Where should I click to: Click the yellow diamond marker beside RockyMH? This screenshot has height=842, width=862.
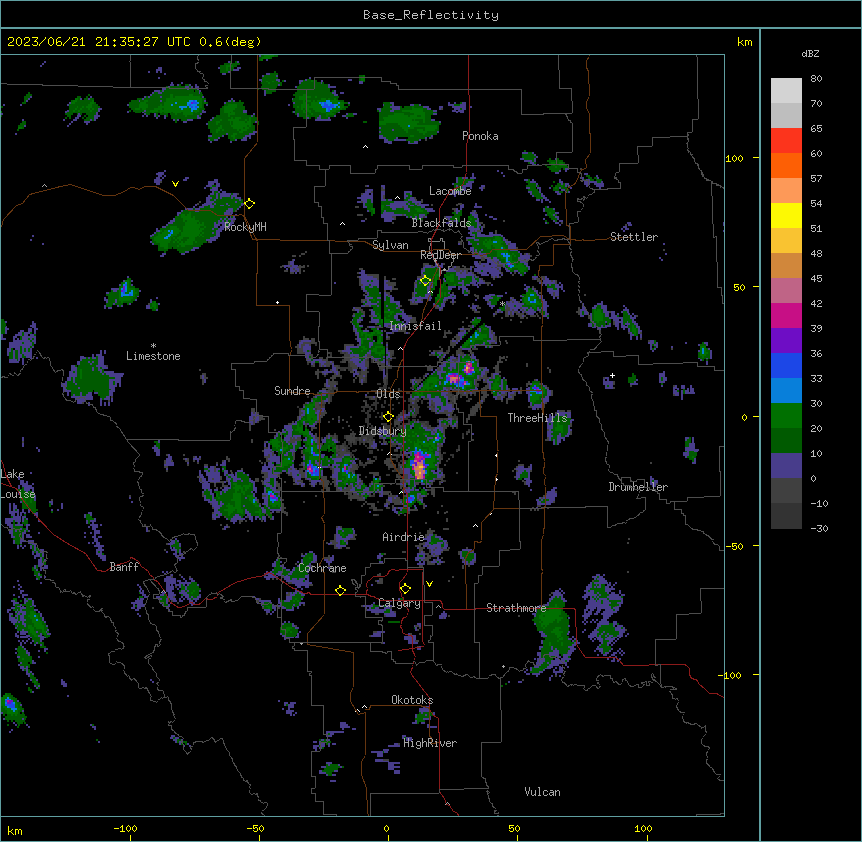(250, 204)
